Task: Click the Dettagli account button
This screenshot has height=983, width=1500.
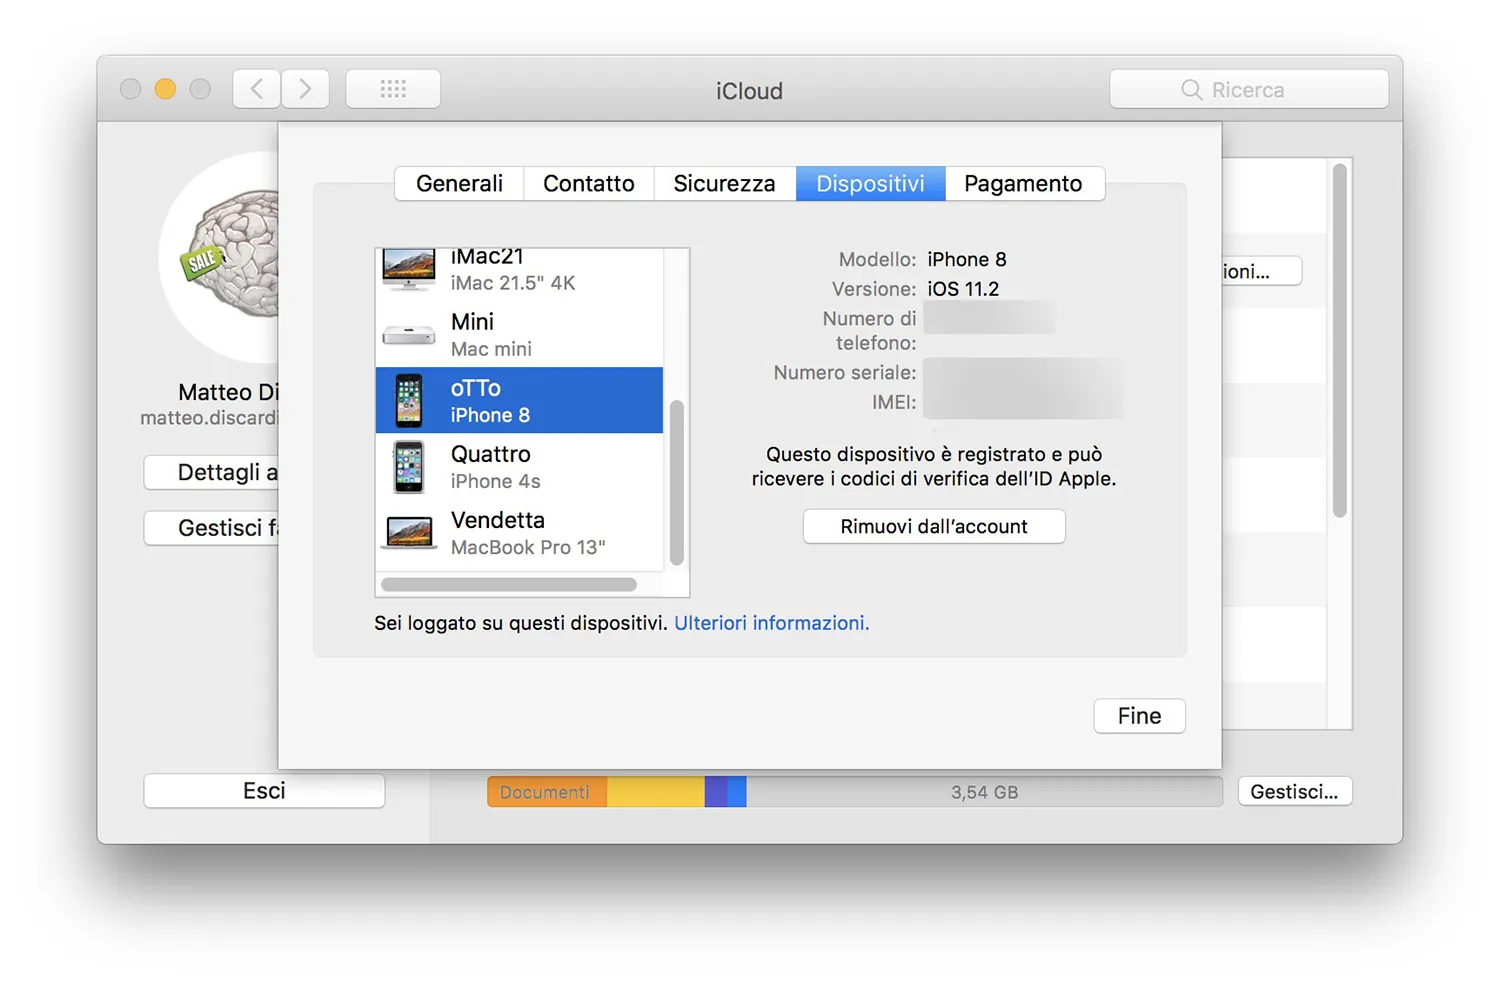Action: pos(211,472)
